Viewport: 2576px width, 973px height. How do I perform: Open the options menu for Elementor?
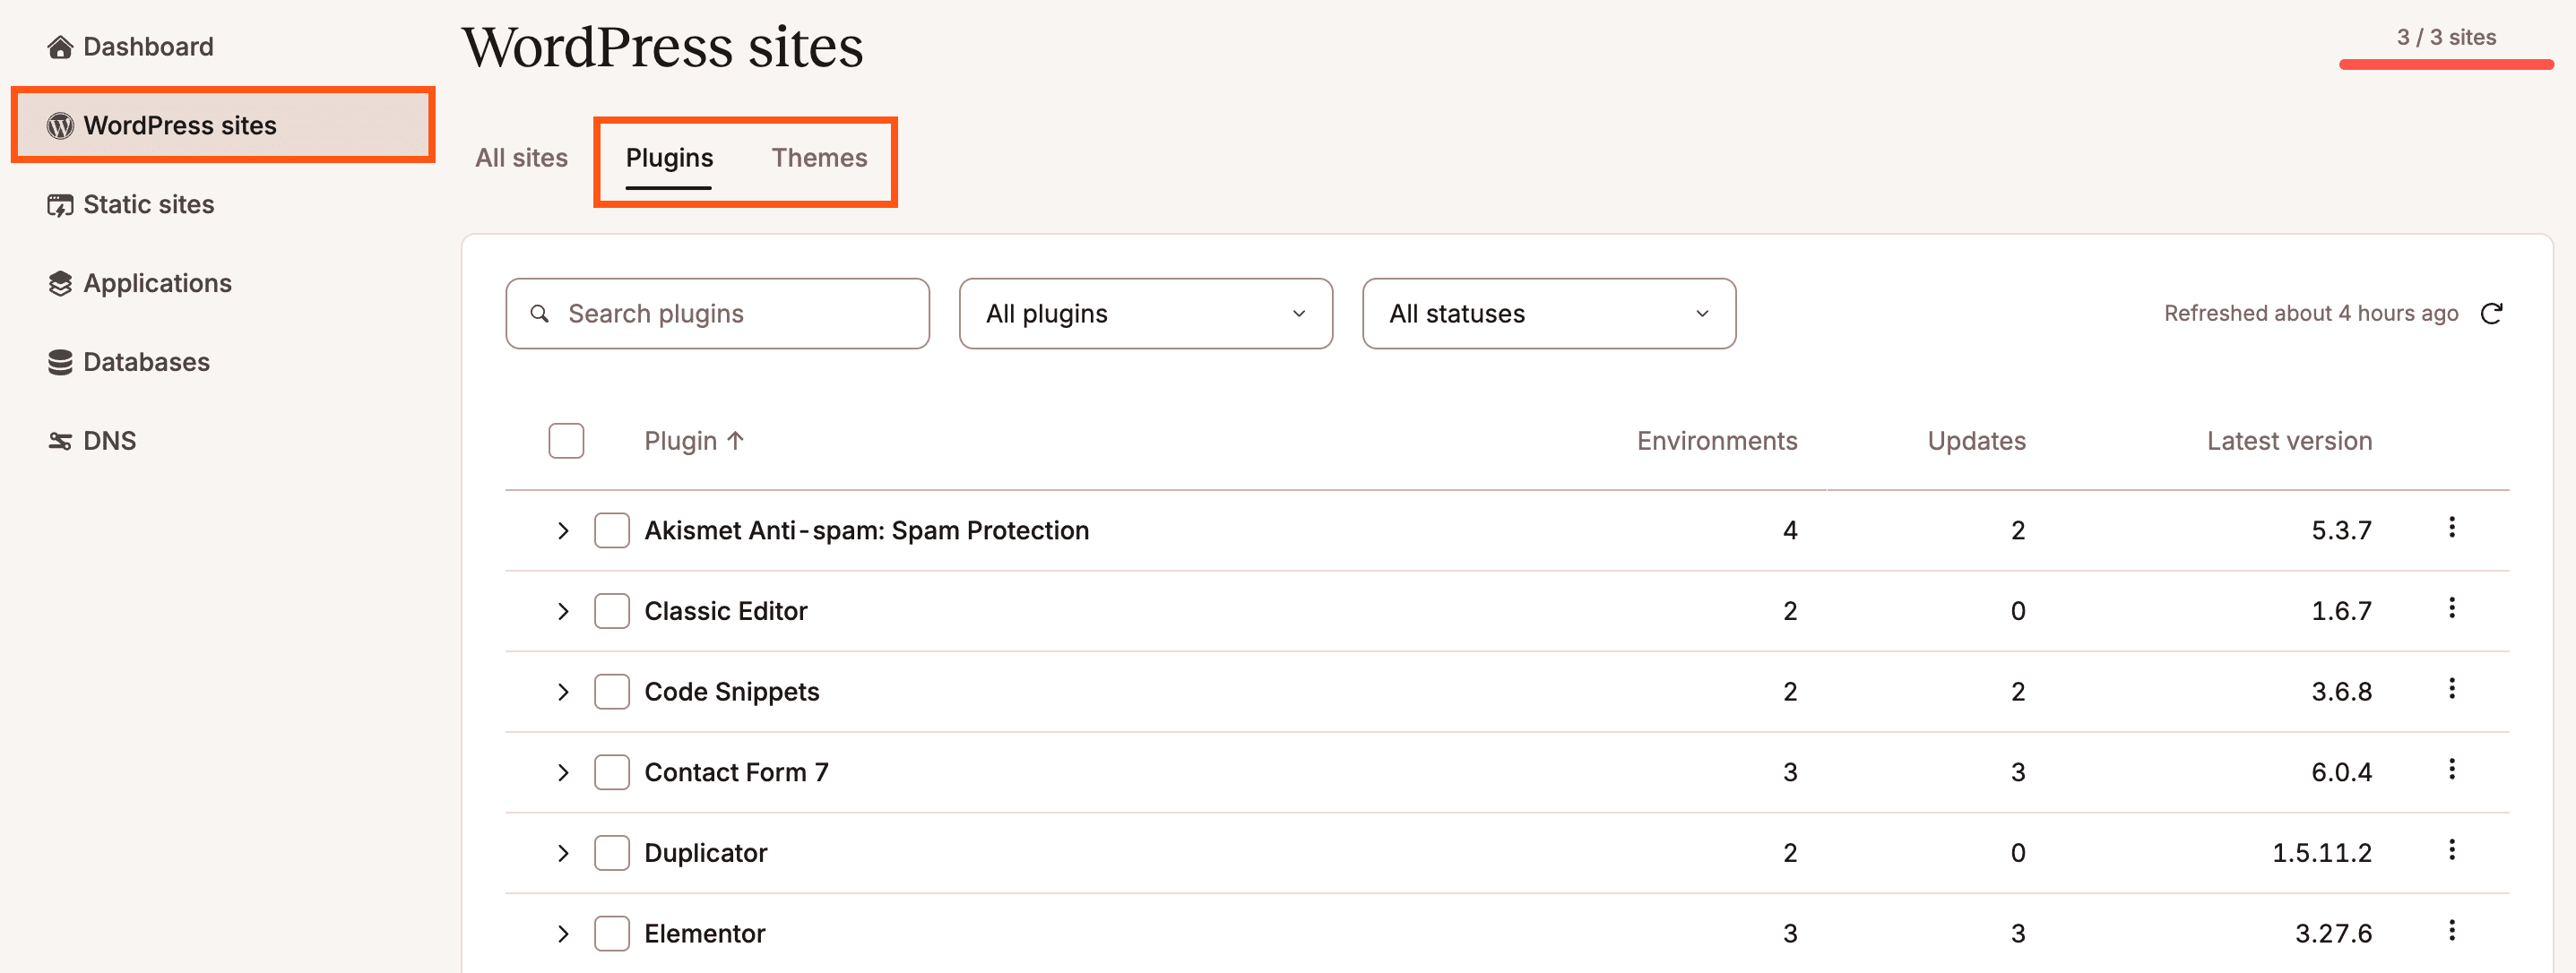2451,931
